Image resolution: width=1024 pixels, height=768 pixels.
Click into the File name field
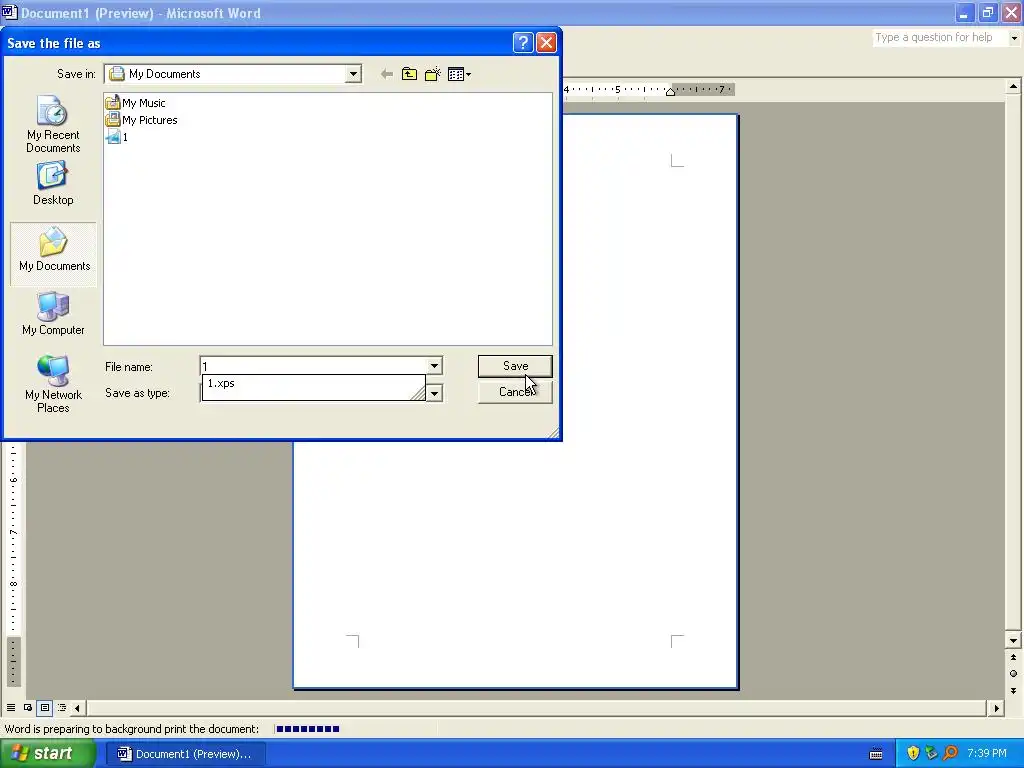click(313, 366)
